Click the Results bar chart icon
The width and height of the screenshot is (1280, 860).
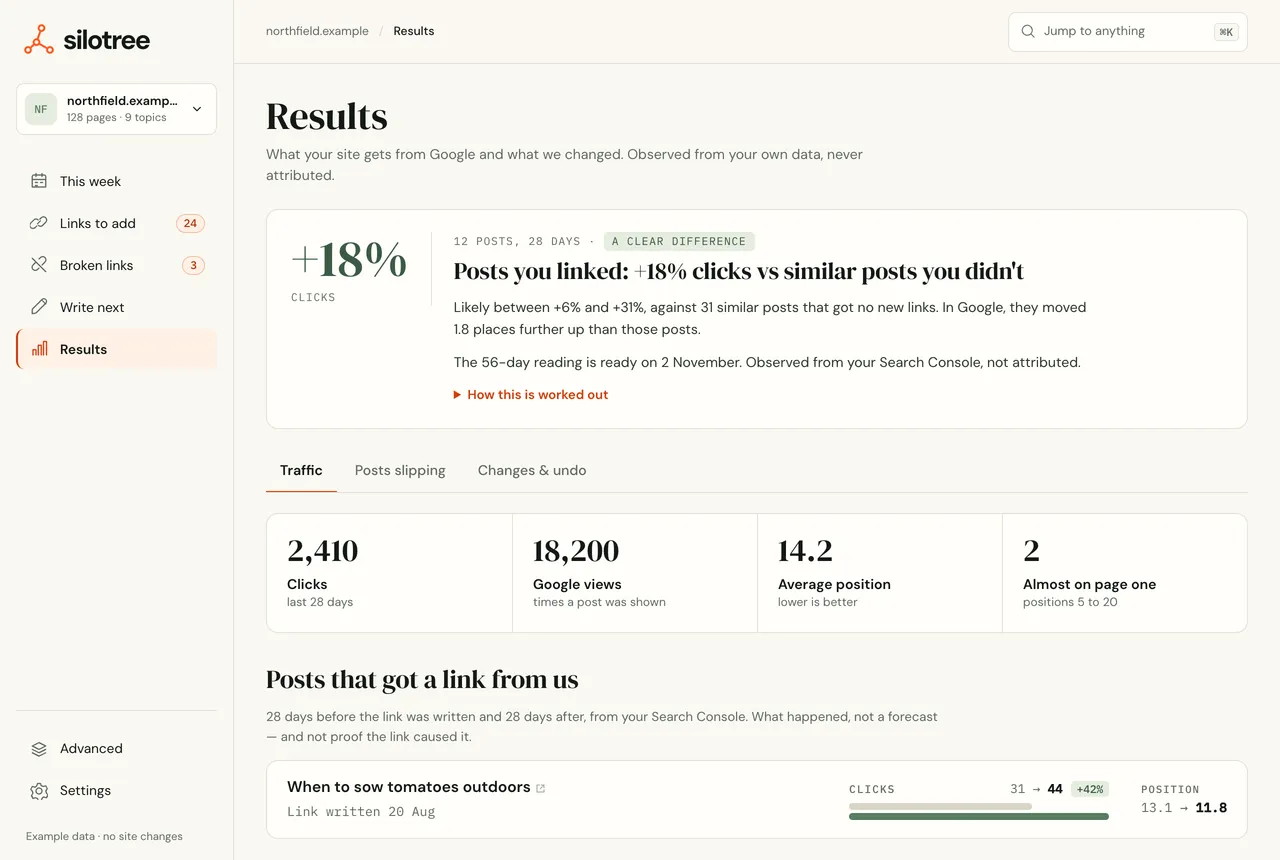pyautogui.click(x=39, y=349)
